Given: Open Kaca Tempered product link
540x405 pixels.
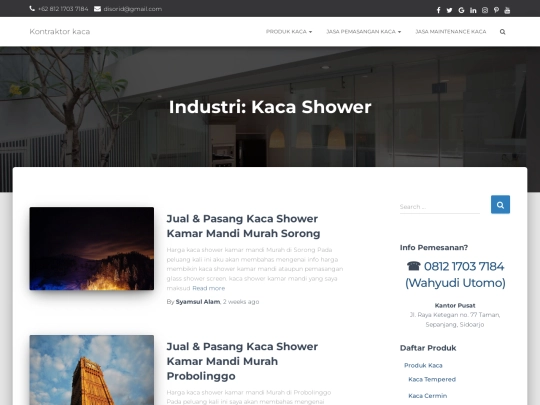Looking at the screenshot, I should click(x=432, y=380).
